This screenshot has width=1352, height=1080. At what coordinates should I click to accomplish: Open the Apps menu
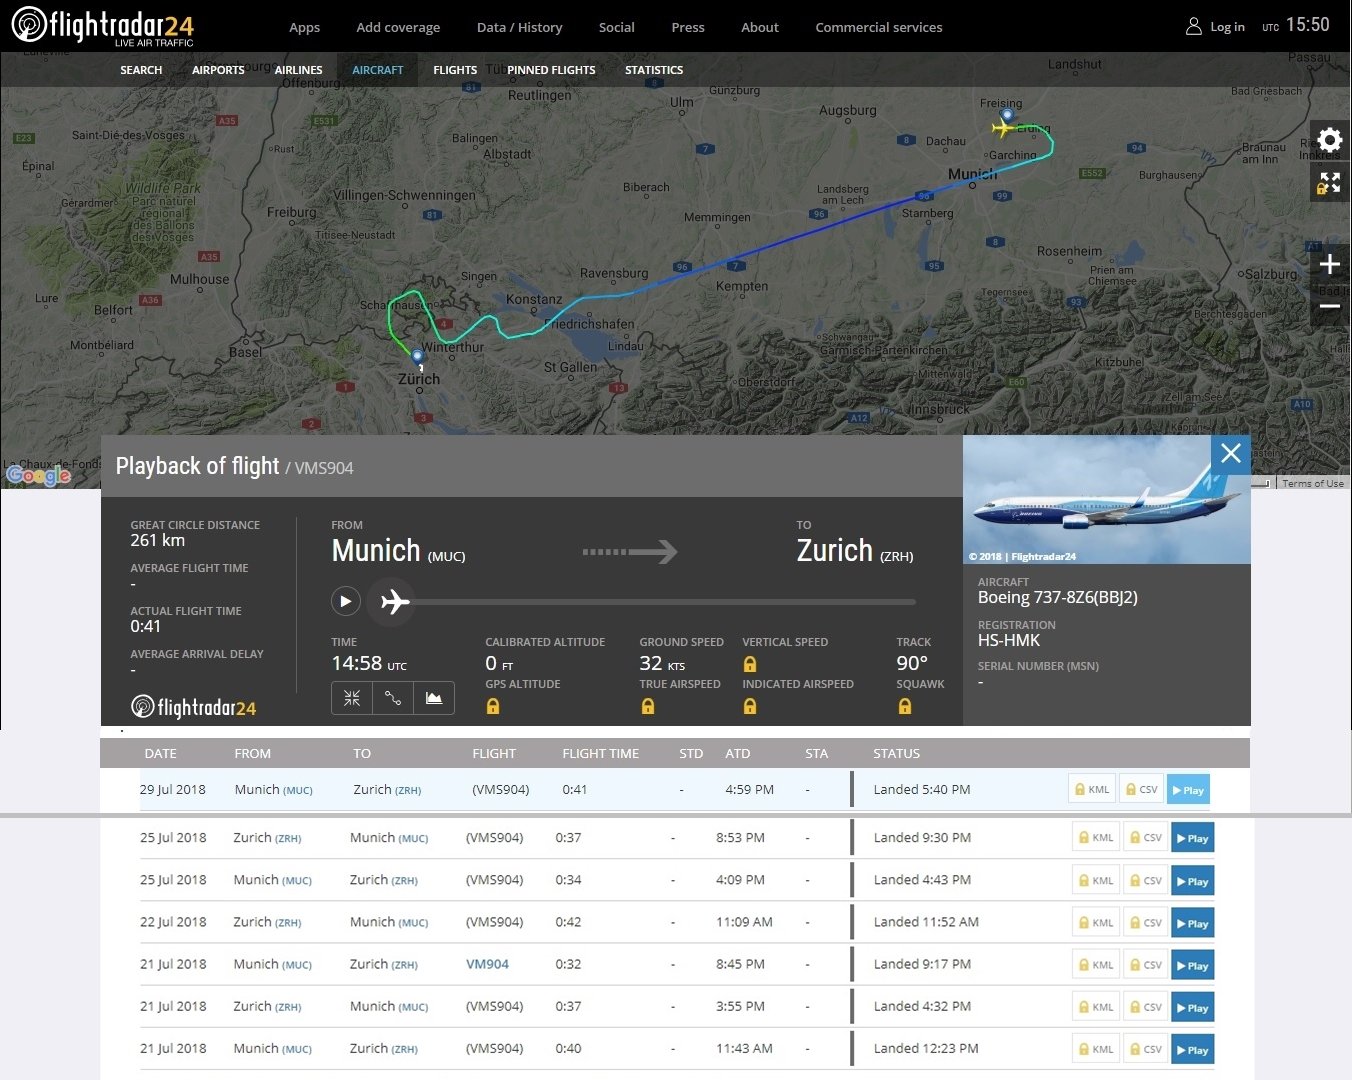pyautogui.click(x=304, y=27)
